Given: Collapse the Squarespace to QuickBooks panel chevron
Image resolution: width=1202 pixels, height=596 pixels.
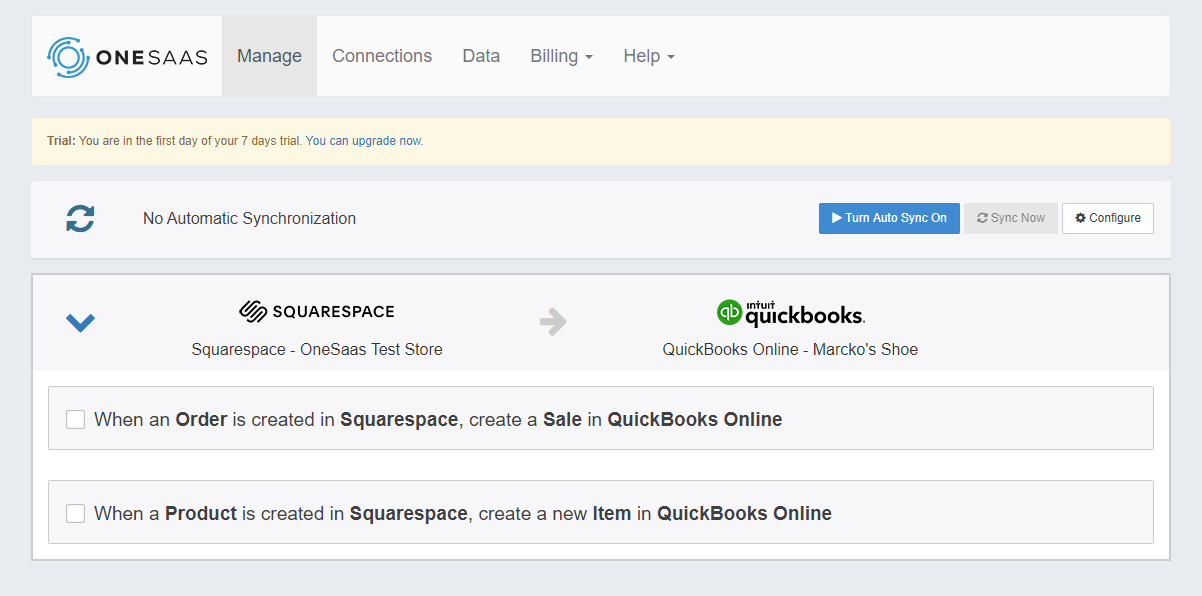Looking at the screenshot, I should 80,322.
